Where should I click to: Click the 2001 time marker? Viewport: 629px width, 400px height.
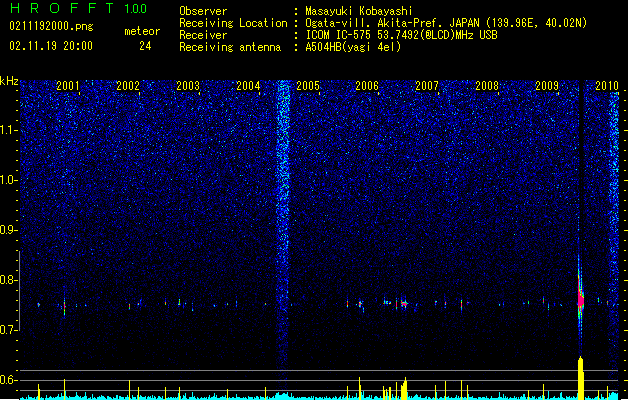67,85
